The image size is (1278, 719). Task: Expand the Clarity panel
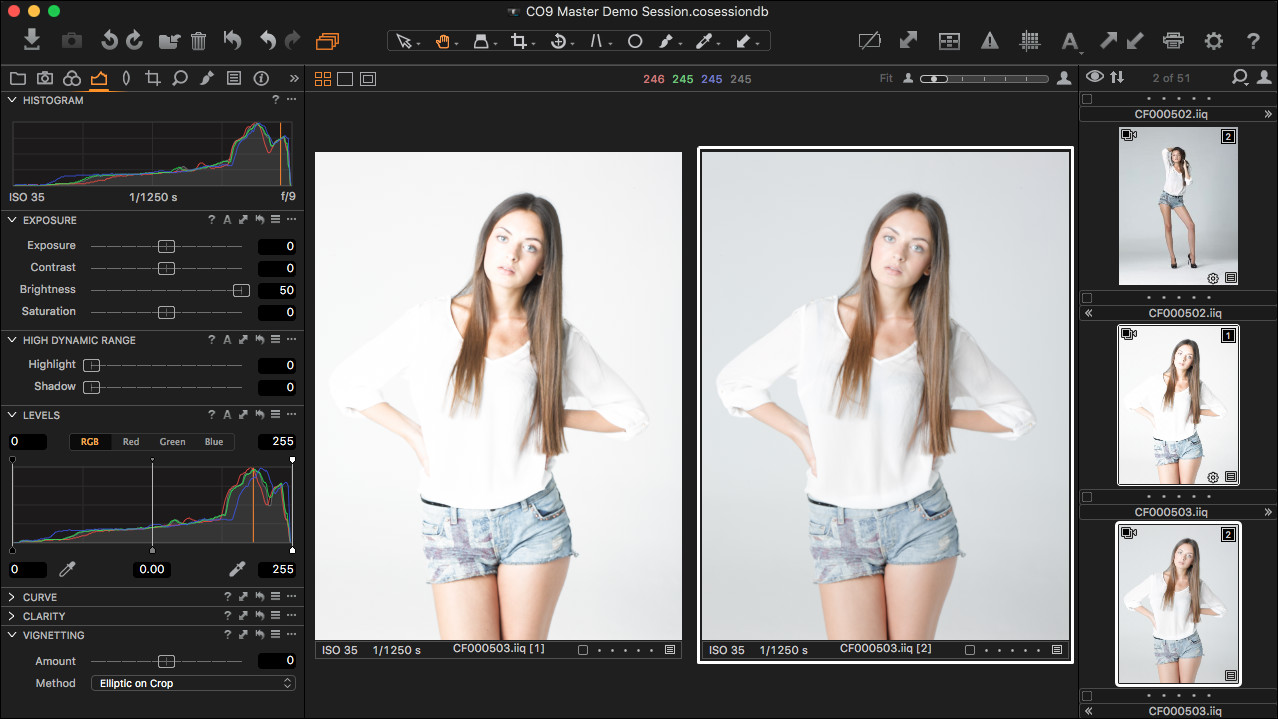12,616
